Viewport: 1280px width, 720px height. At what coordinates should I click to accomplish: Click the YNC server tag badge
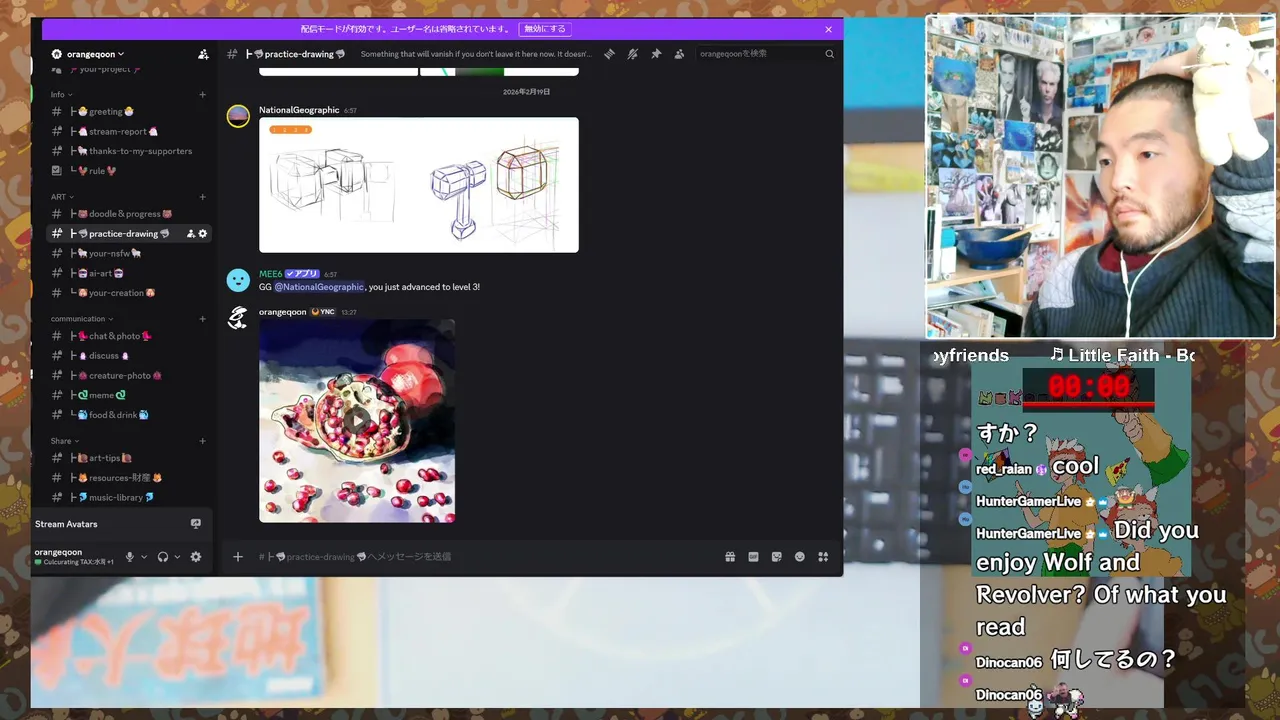coord(323,312)
